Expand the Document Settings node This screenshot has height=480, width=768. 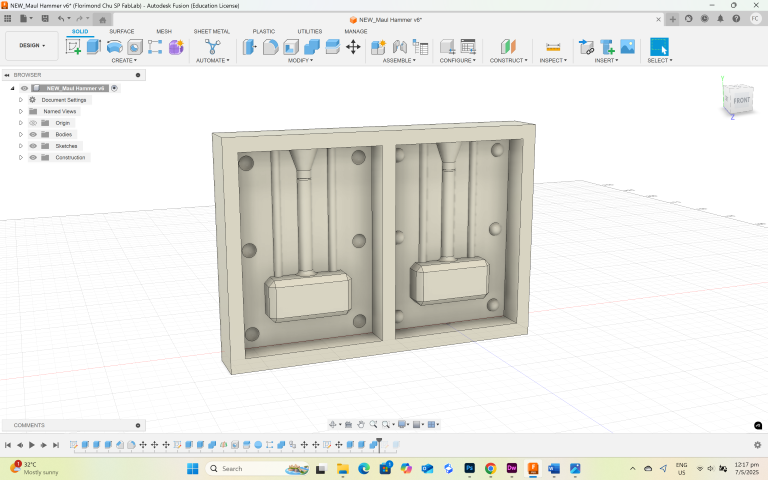21,100
